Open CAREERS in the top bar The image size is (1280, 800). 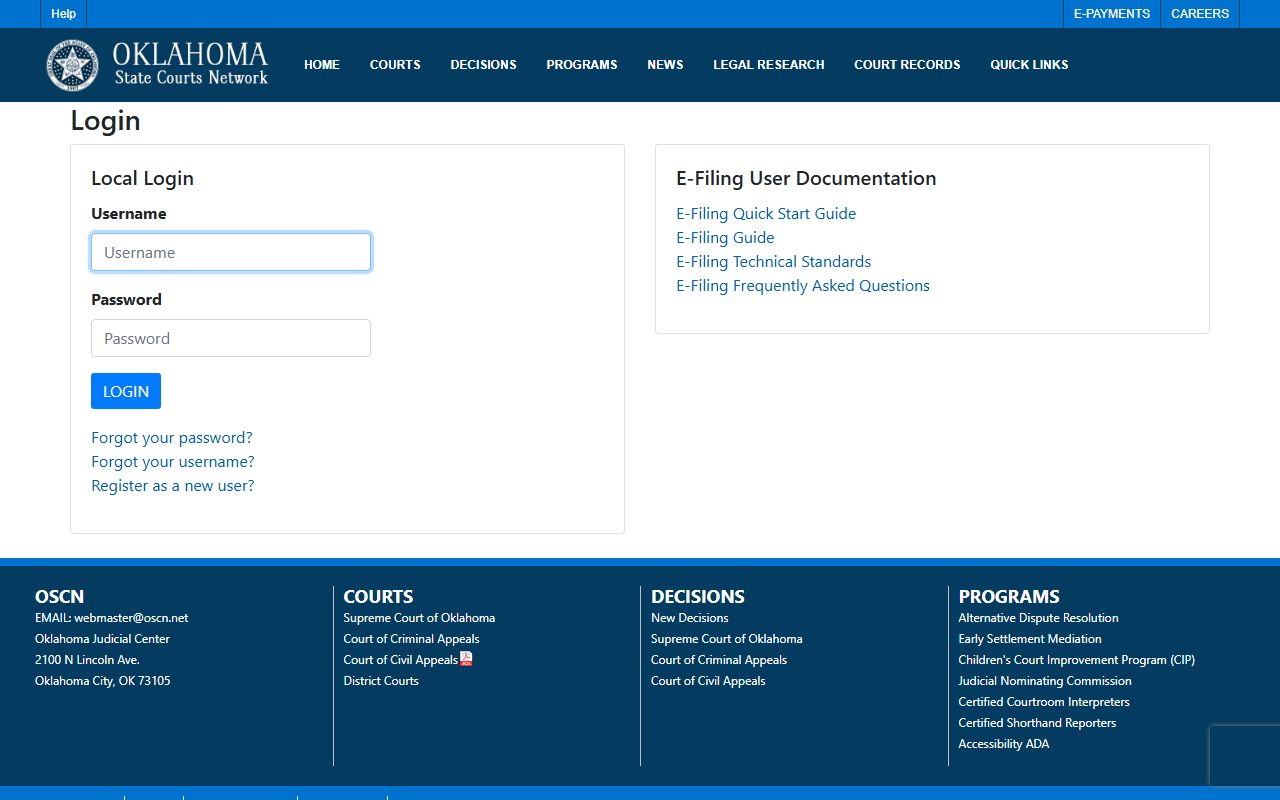coord(1200,14)
